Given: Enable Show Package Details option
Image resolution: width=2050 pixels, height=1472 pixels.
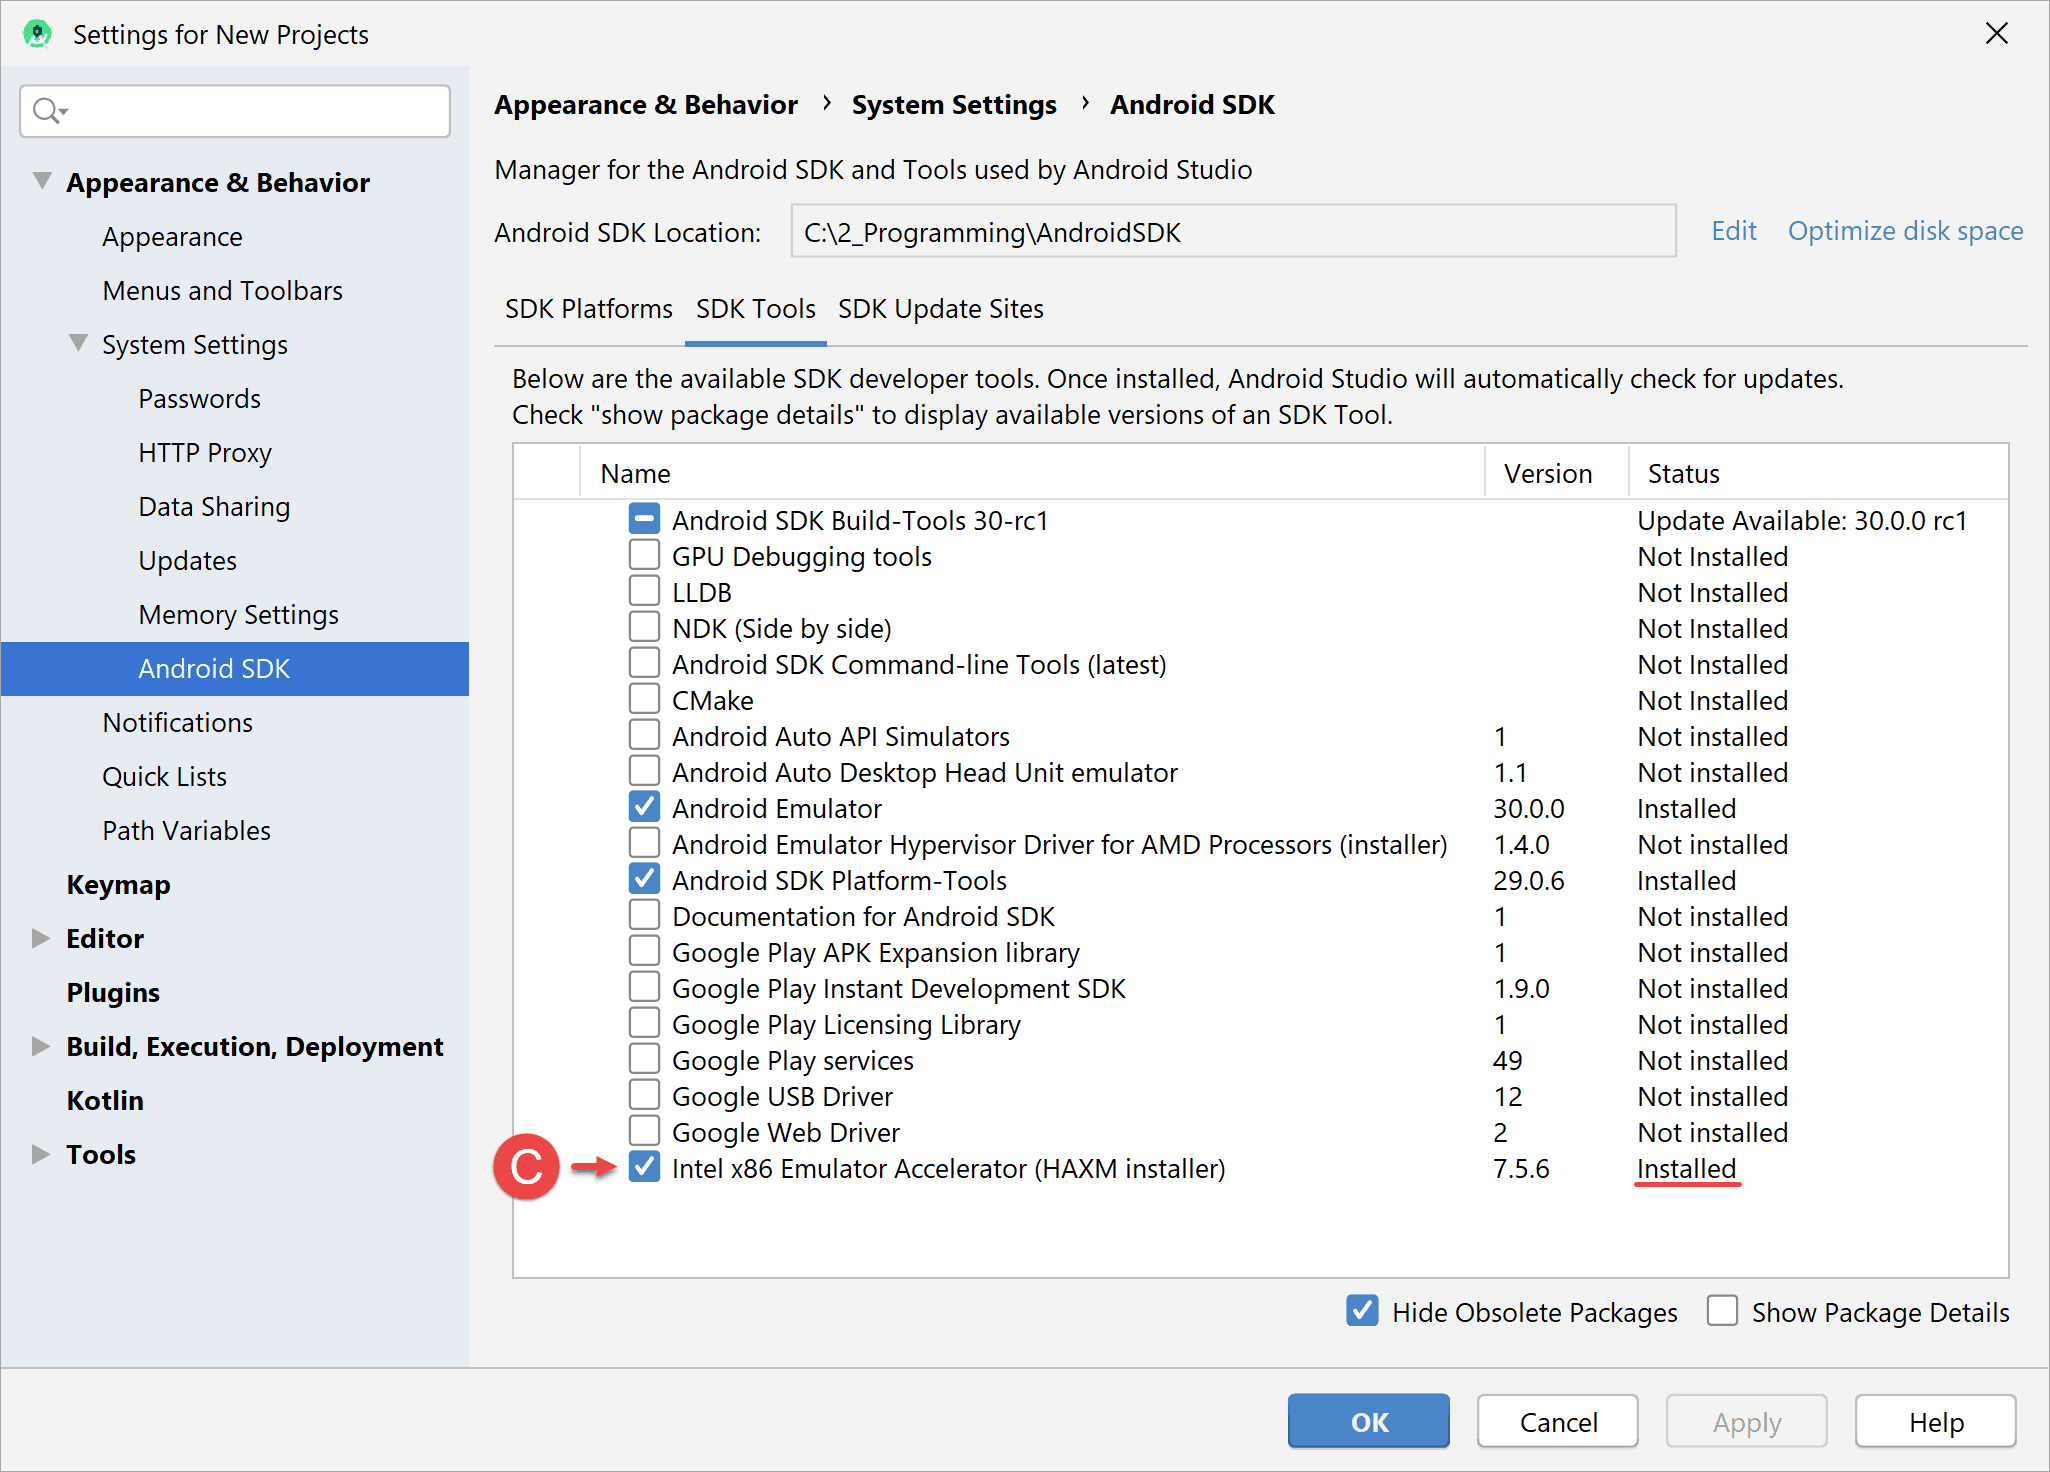Looking at the screenshot, I should pyautogui.click(x=1722, y=1311).
